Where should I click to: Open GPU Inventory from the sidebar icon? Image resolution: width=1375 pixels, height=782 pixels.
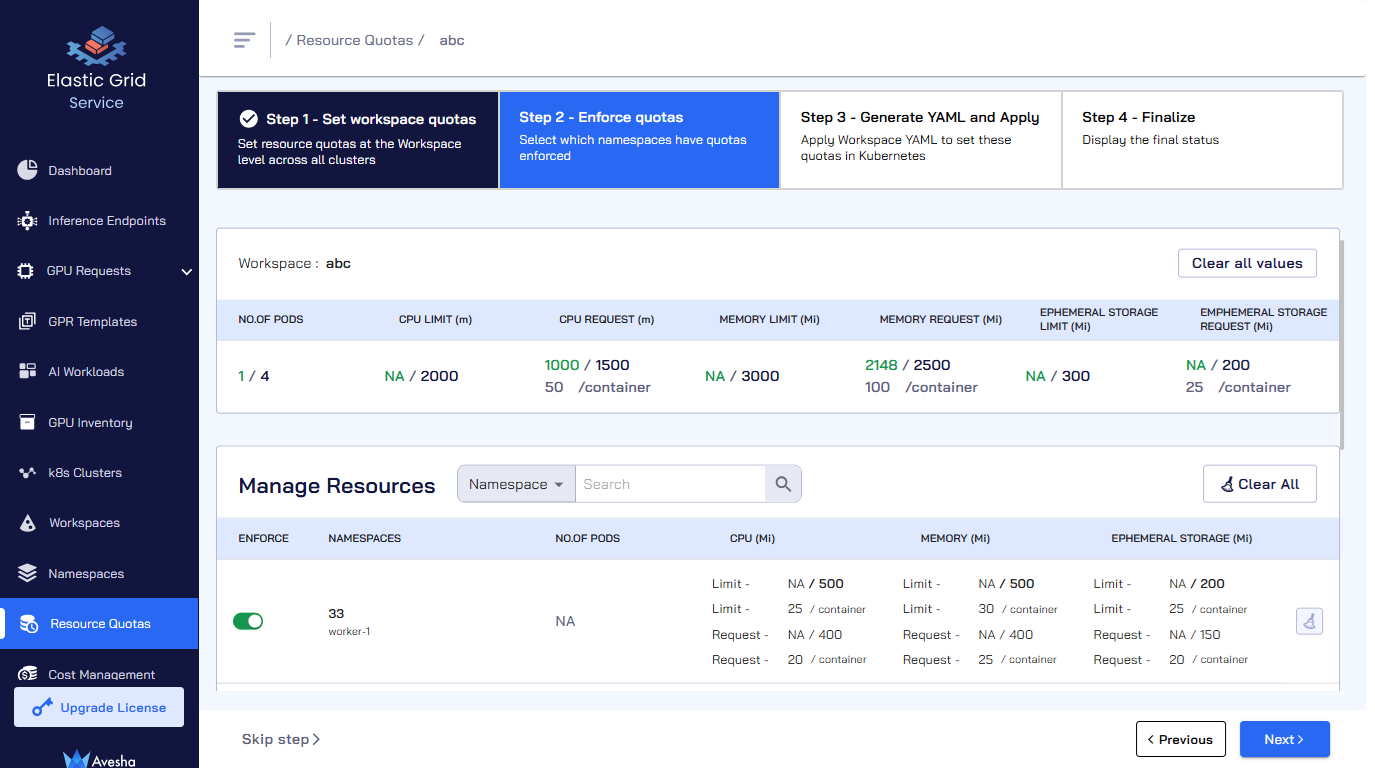(27, 423)
